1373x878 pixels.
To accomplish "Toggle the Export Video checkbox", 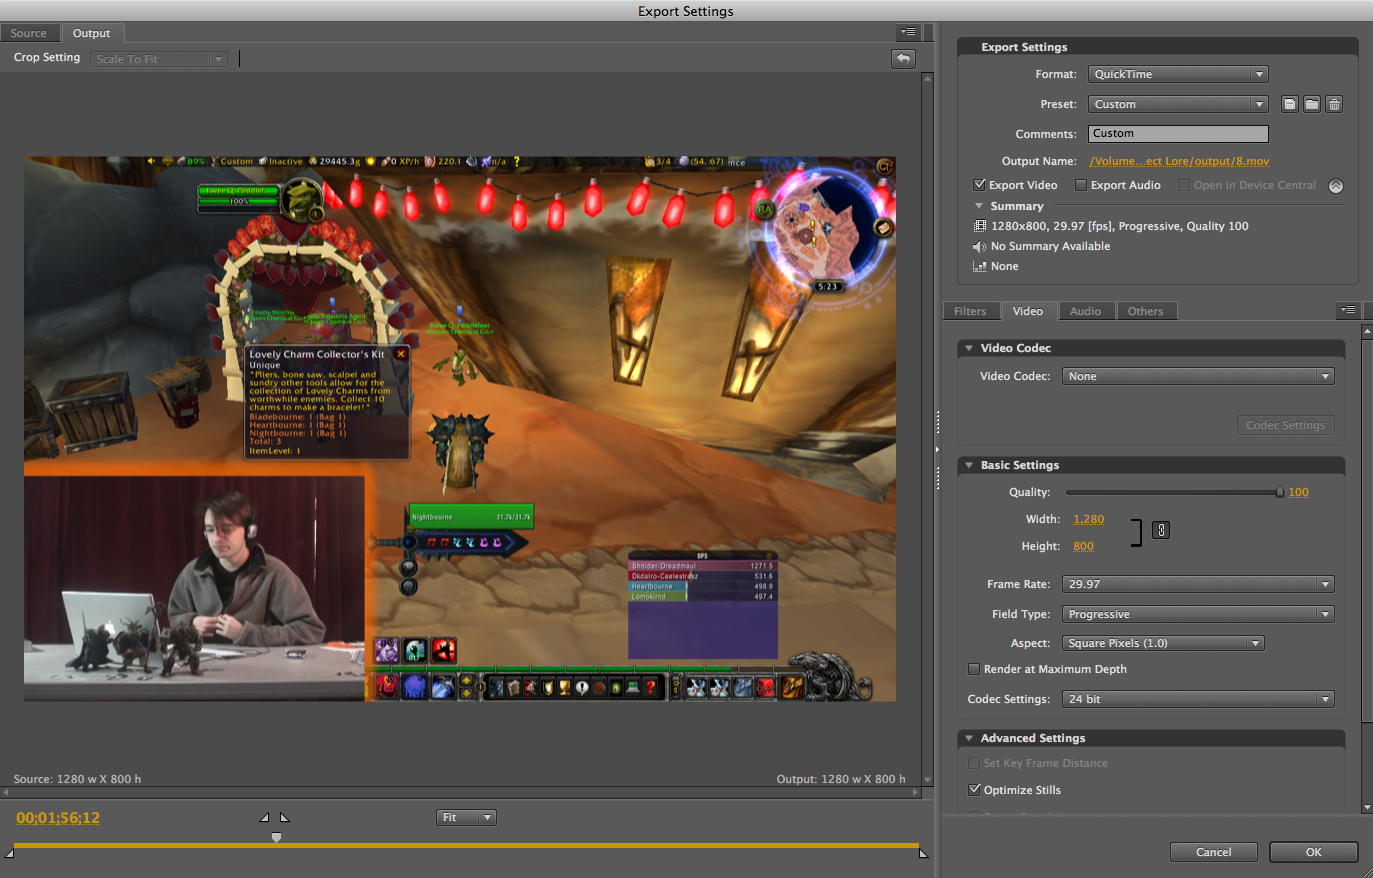I will point(980,185).
